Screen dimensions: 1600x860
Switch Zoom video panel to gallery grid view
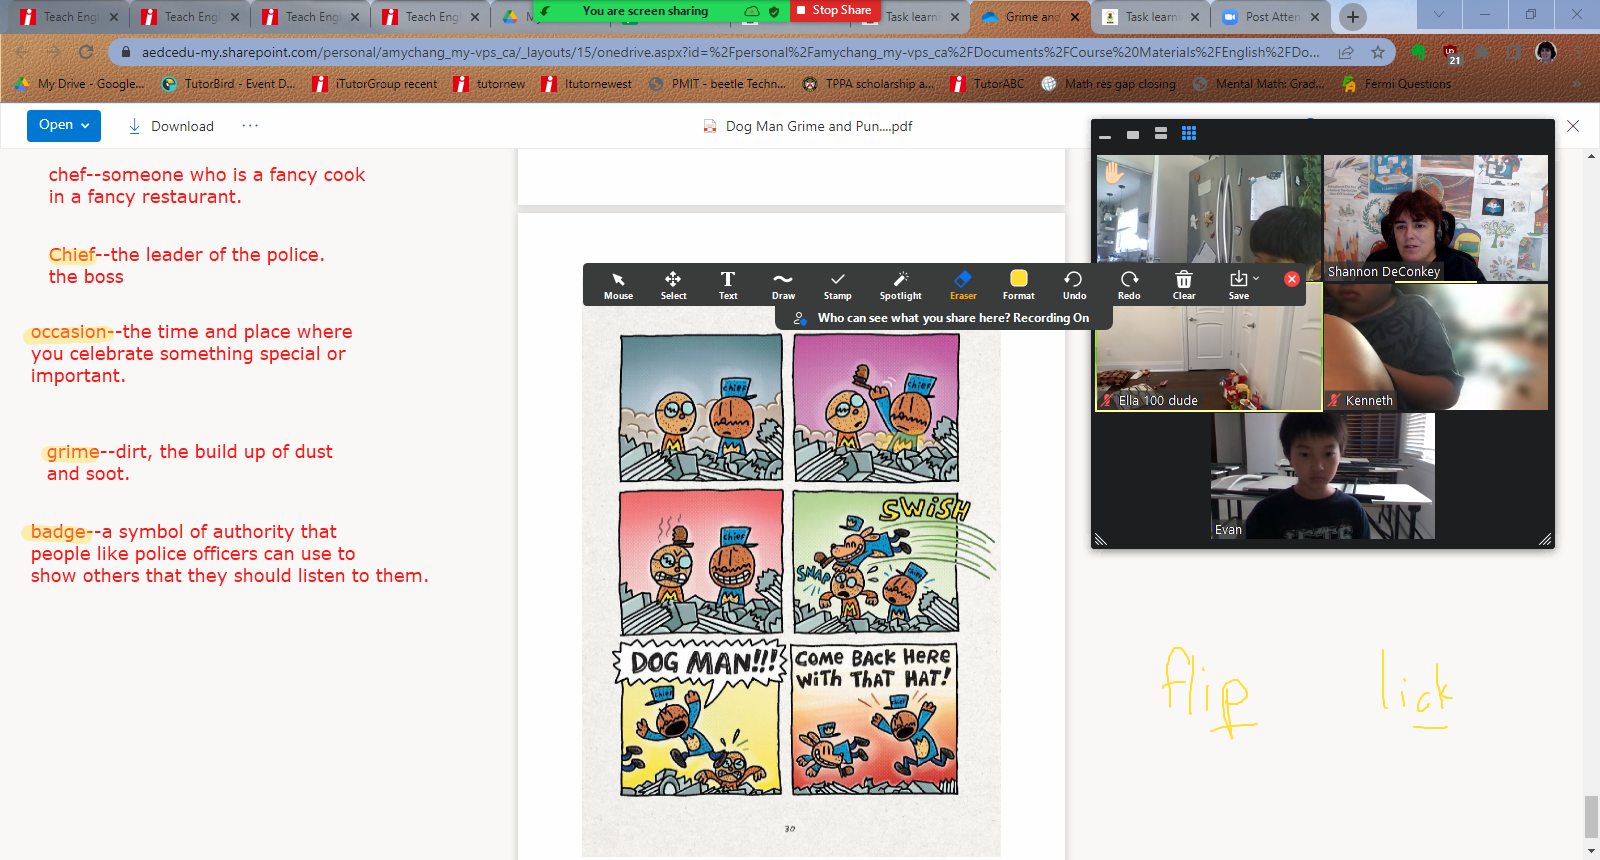1189,133
